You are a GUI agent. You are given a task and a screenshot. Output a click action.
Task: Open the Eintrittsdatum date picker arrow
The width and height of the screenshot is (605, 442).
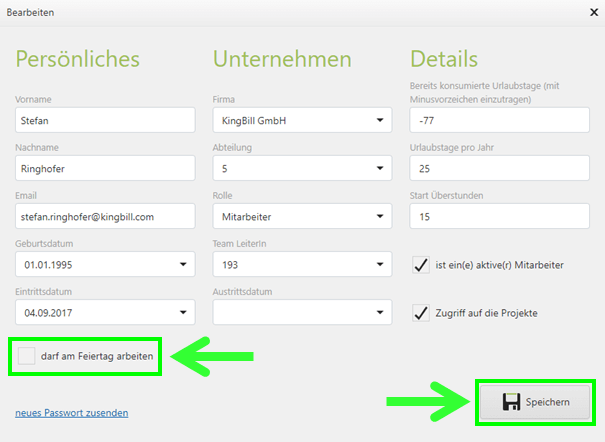tap(183, 312)
